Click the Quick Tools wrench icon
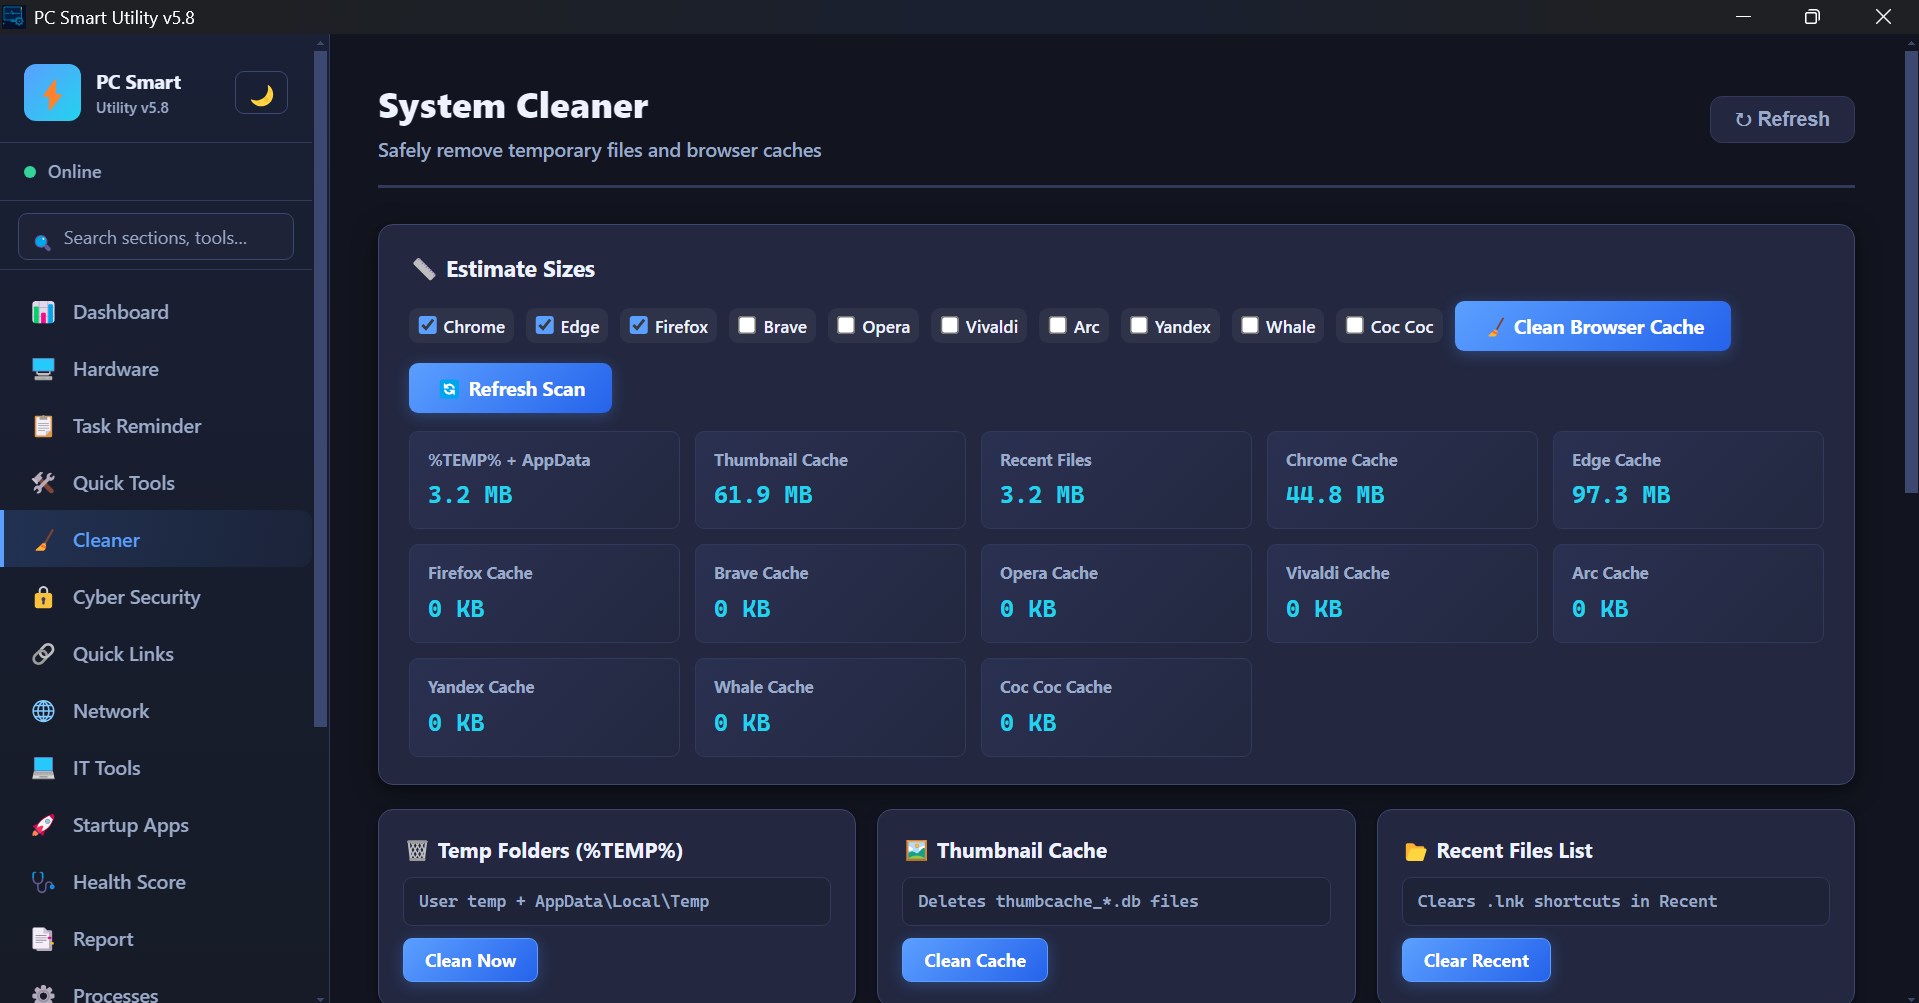This screenshot has width=1919, height=1003. 43,483
